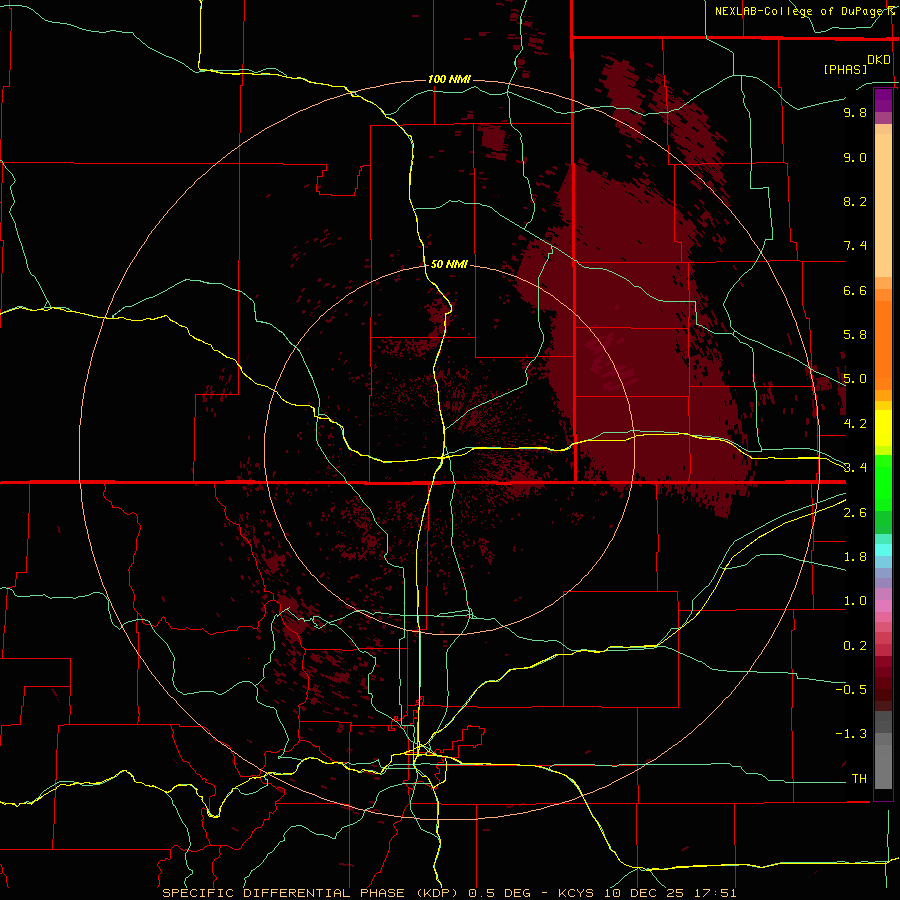900x900 pixels.
Task: Click the 1.0 value on the color scale
Action: pyautogui.click(x=855, y=601)
